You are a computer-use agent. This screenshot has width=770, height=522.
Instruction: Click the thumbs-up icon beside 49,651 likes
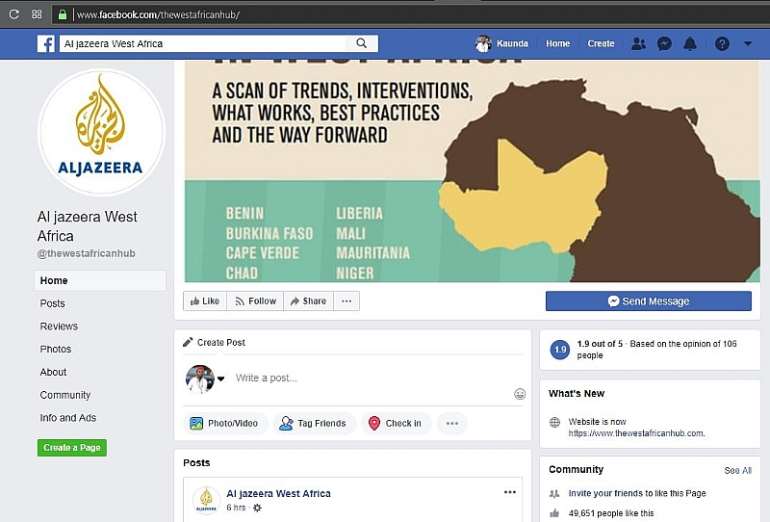coord(555,513)
